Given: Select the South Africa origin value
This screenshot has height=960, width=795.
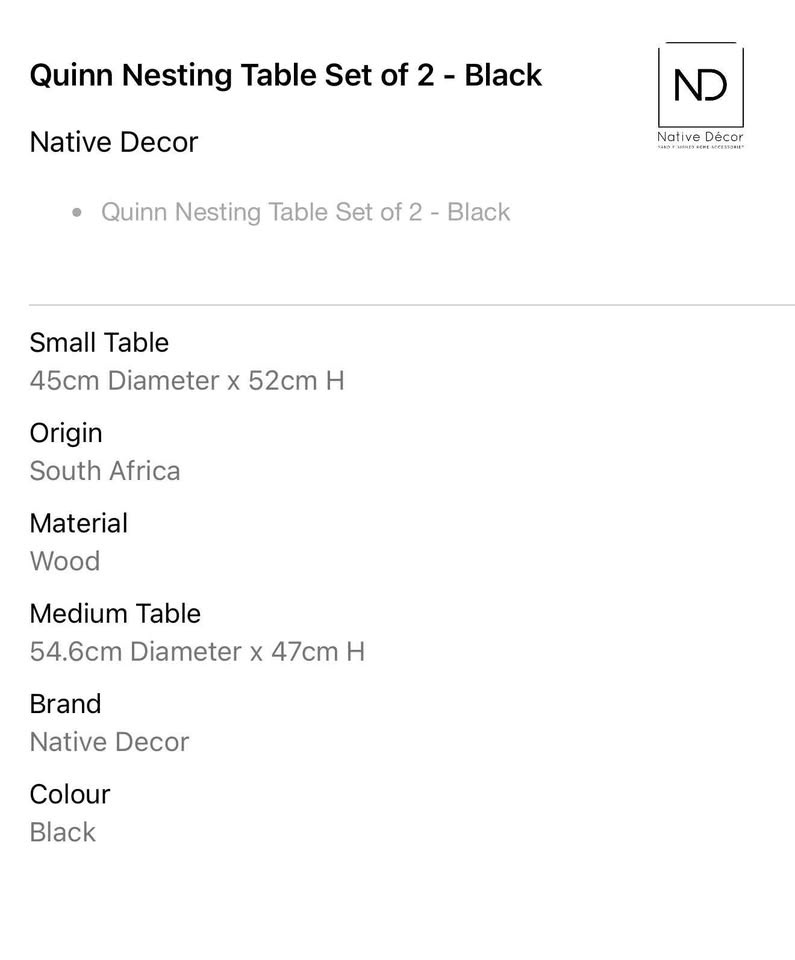Looking at the screenshot, I should coord(105,471).
